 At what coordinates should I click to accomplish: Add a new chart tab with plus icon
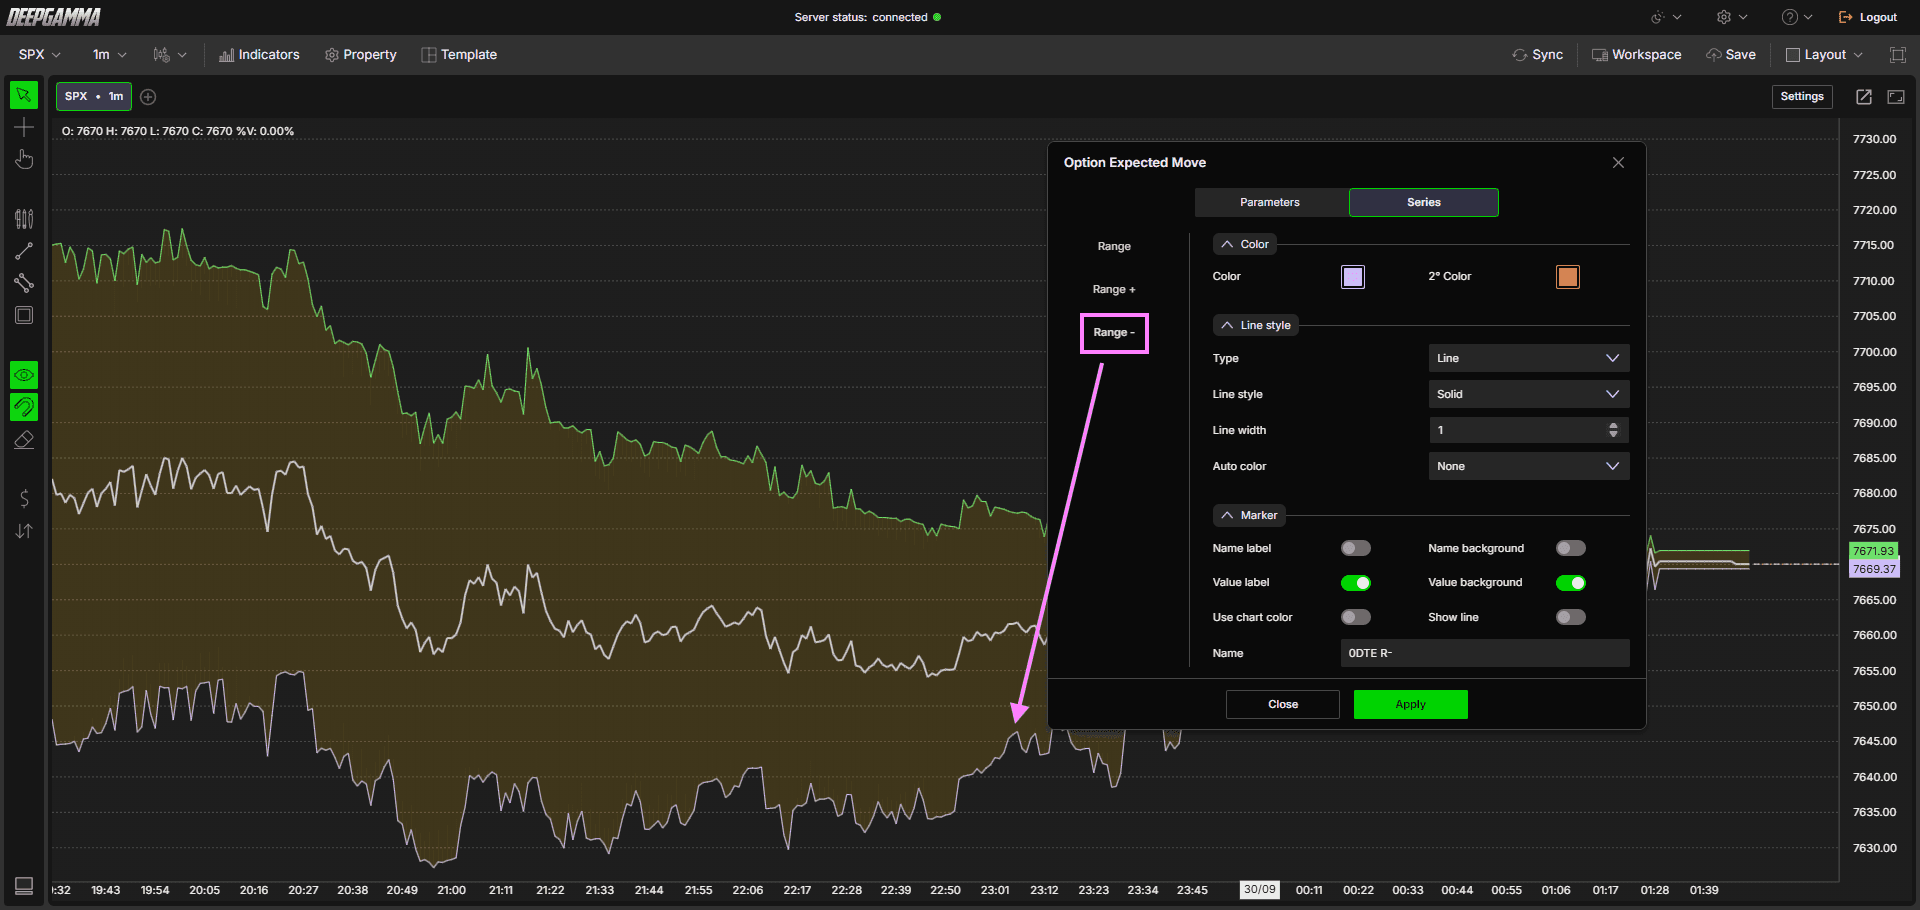point(148,97)
